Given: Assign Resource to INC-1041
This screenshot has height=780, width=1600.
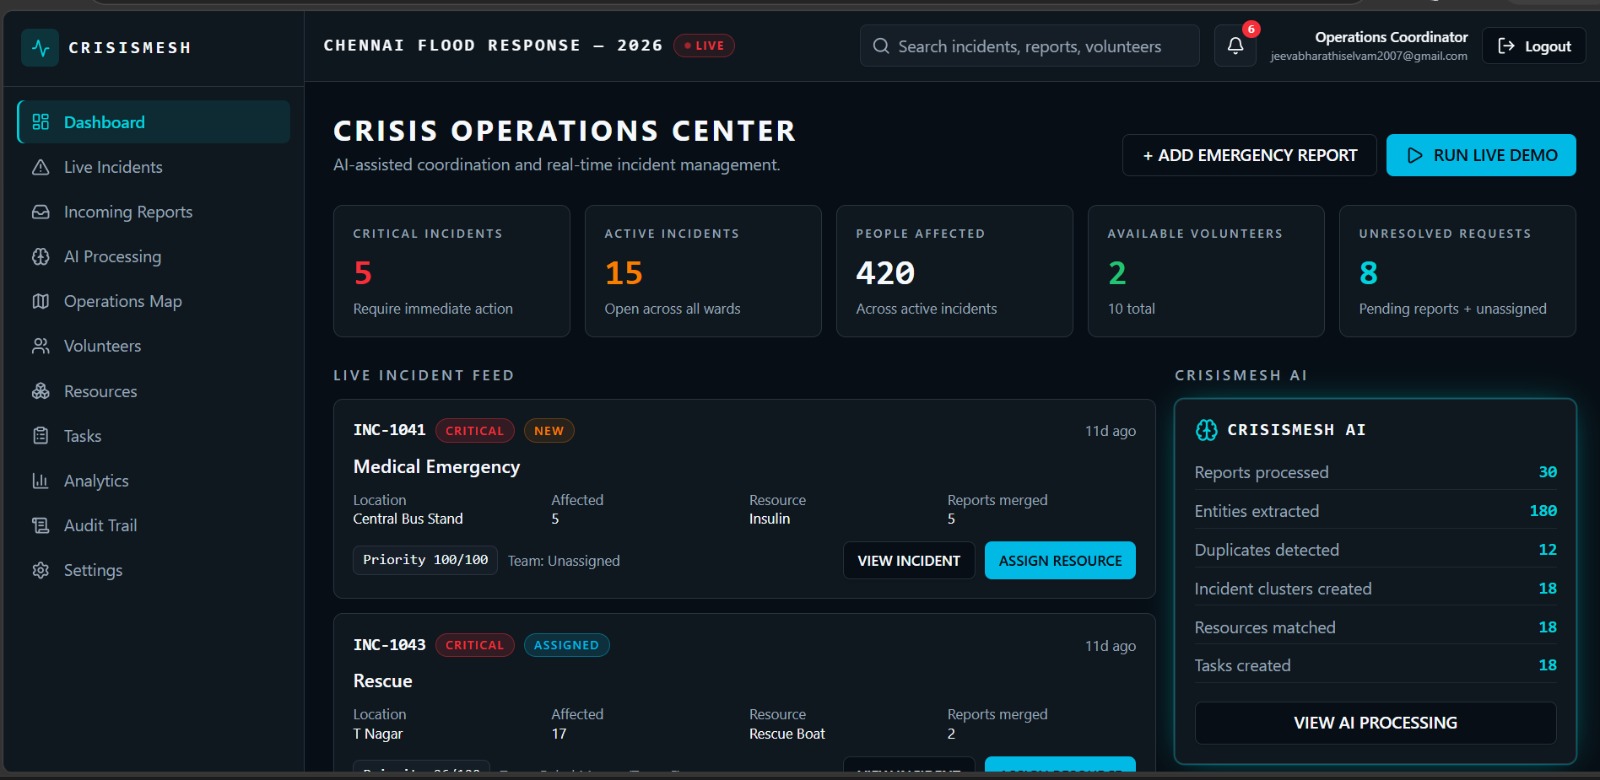Looking at the screenshot, I should coord(1060,560).
